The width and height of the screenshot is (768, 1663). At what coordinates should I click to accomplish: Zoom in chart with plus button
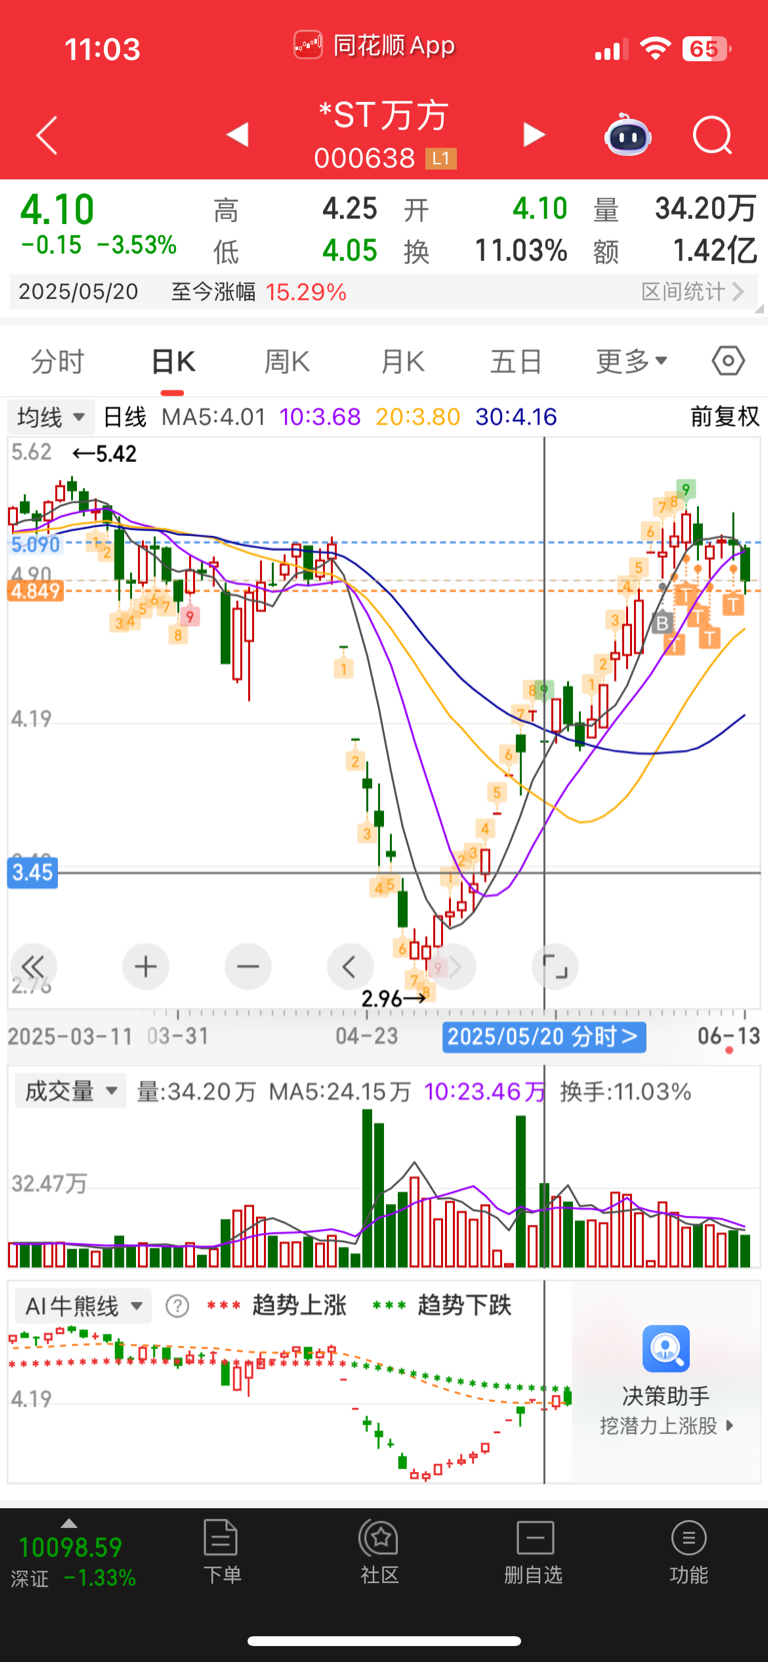[146, 966]
